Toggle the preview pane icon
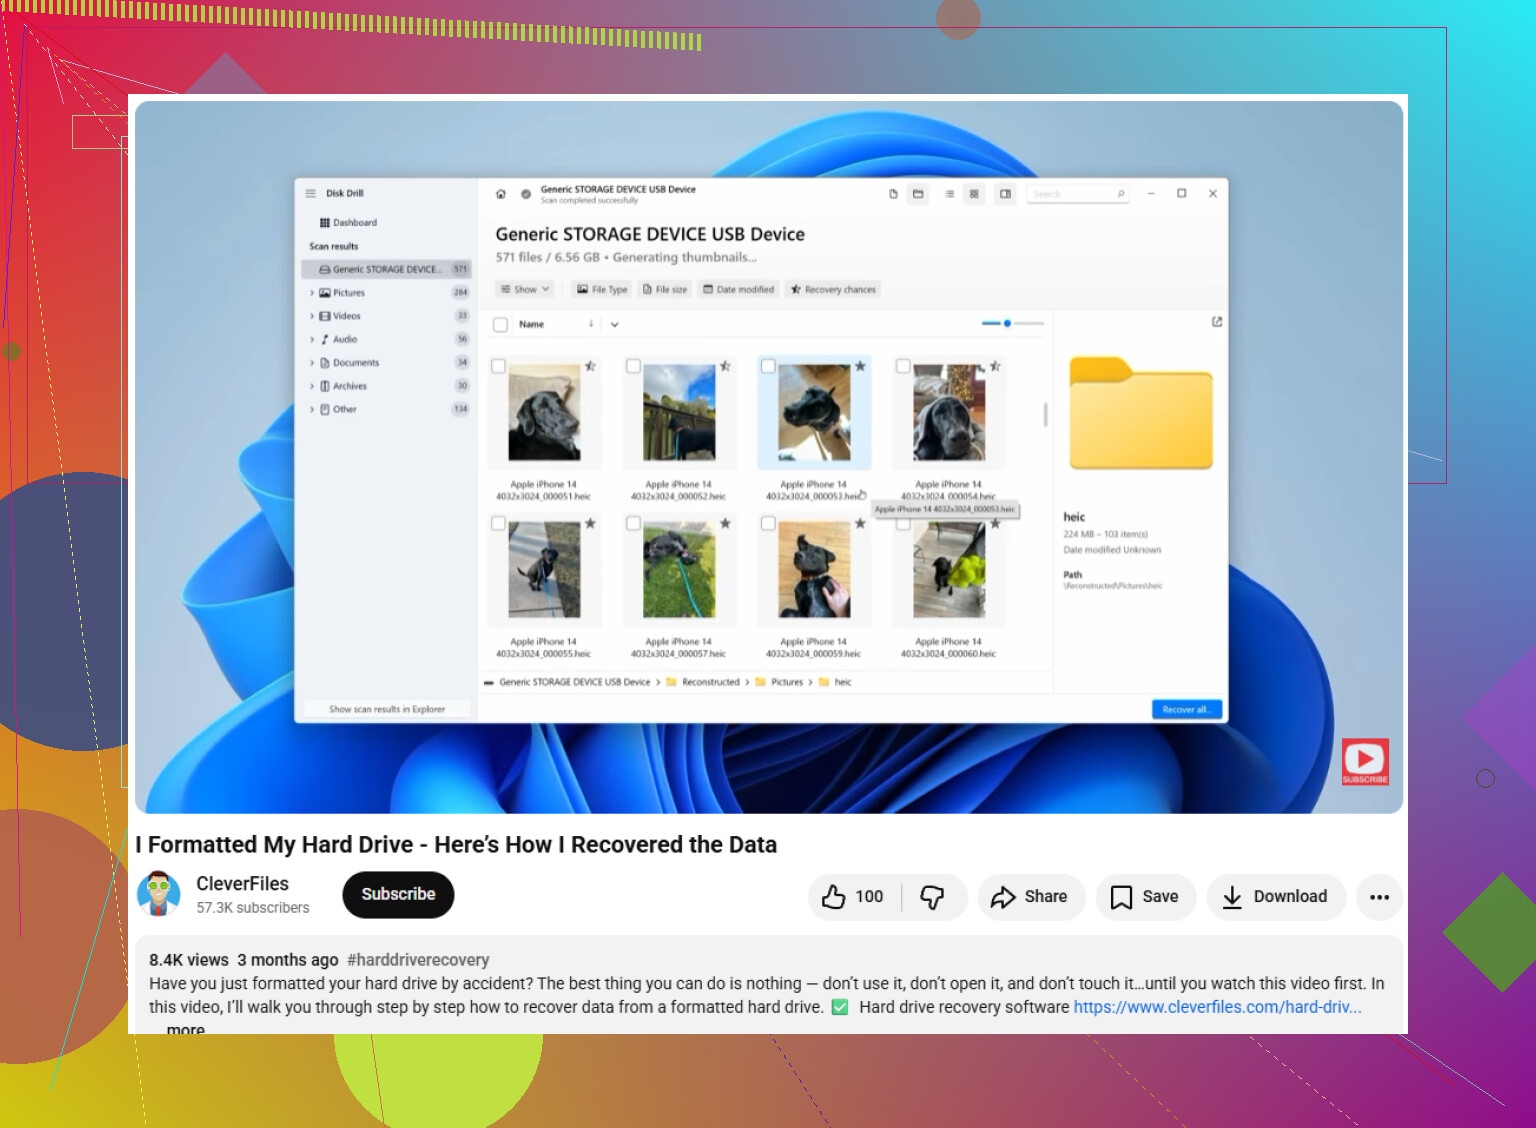 (1005, 194)
